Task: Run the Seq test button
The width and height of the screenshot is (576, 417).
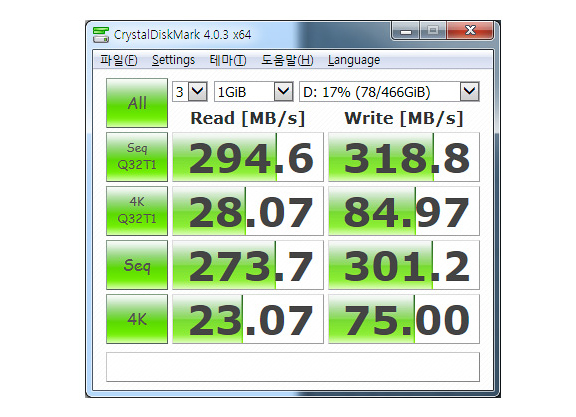Action: click(x=137, y=265)
